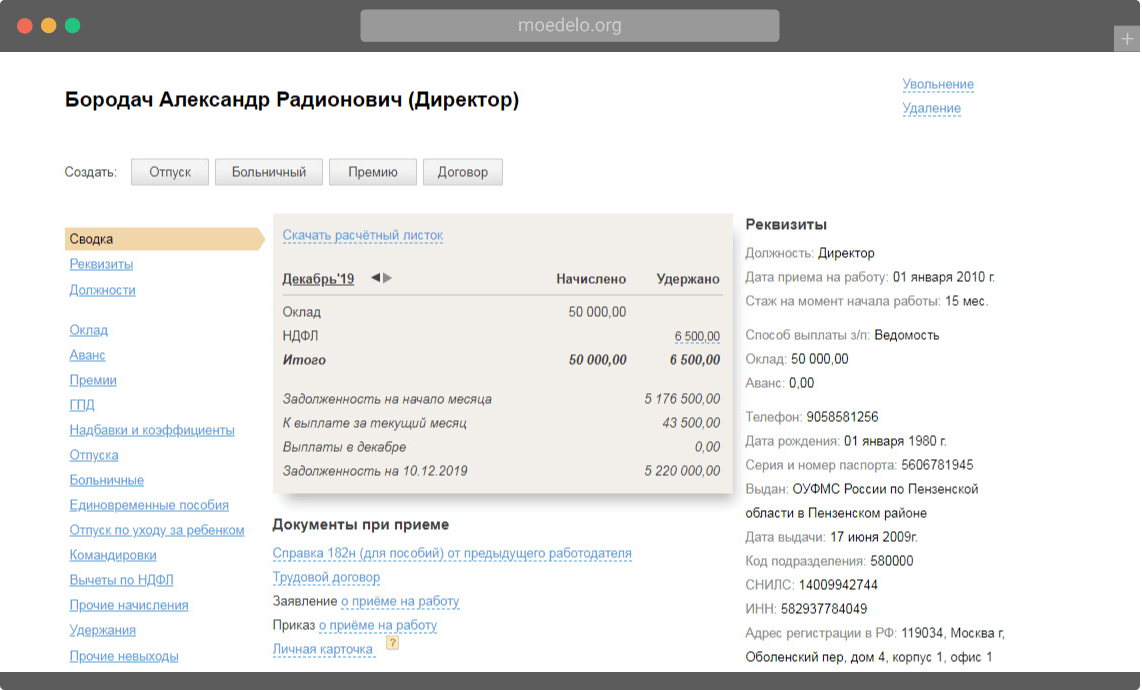Click the Премию button
The height and width of the screenshot is (690, 1142).
(x=372, y=172)
